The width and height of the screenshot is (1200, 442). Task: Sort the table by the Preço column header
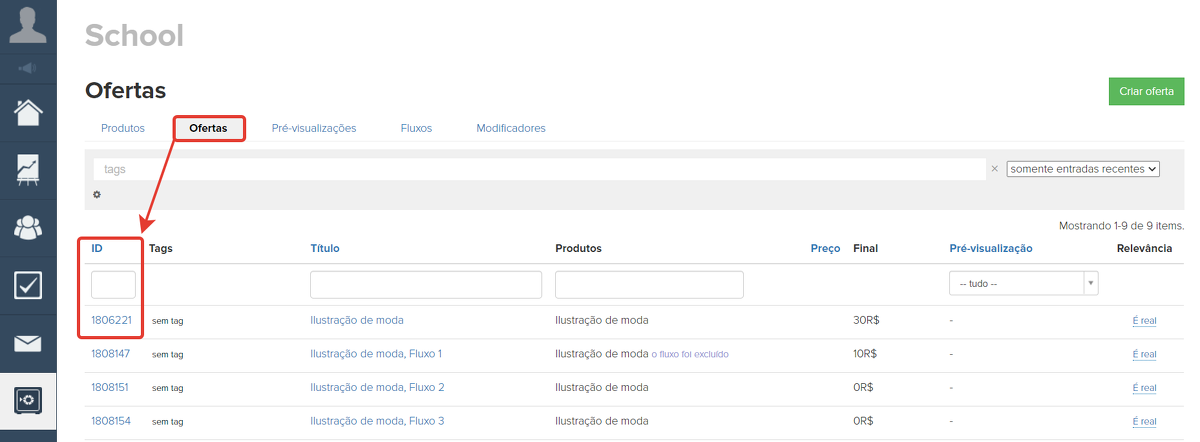[x=824, y=248]
